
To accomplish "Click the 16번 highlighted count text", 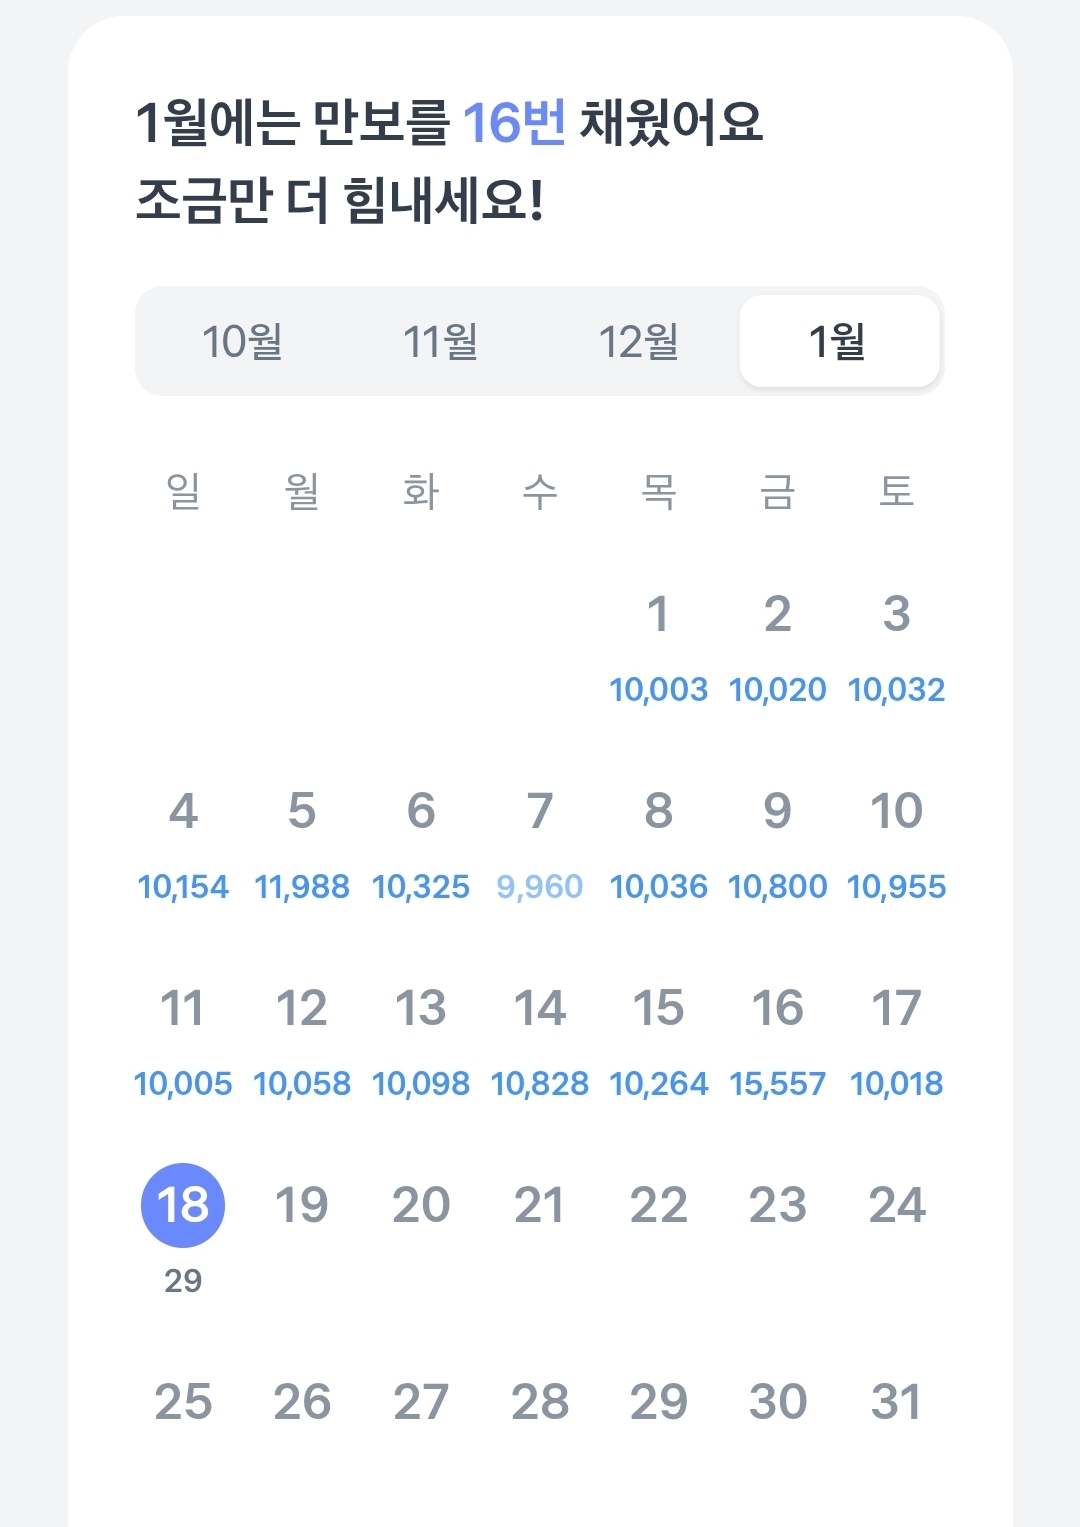I will coord(514,123).
